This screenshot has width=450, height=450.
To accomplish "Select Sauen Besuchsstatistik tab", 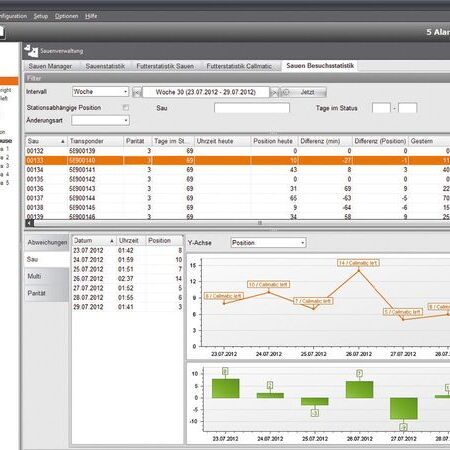I will tap(320, 66).
